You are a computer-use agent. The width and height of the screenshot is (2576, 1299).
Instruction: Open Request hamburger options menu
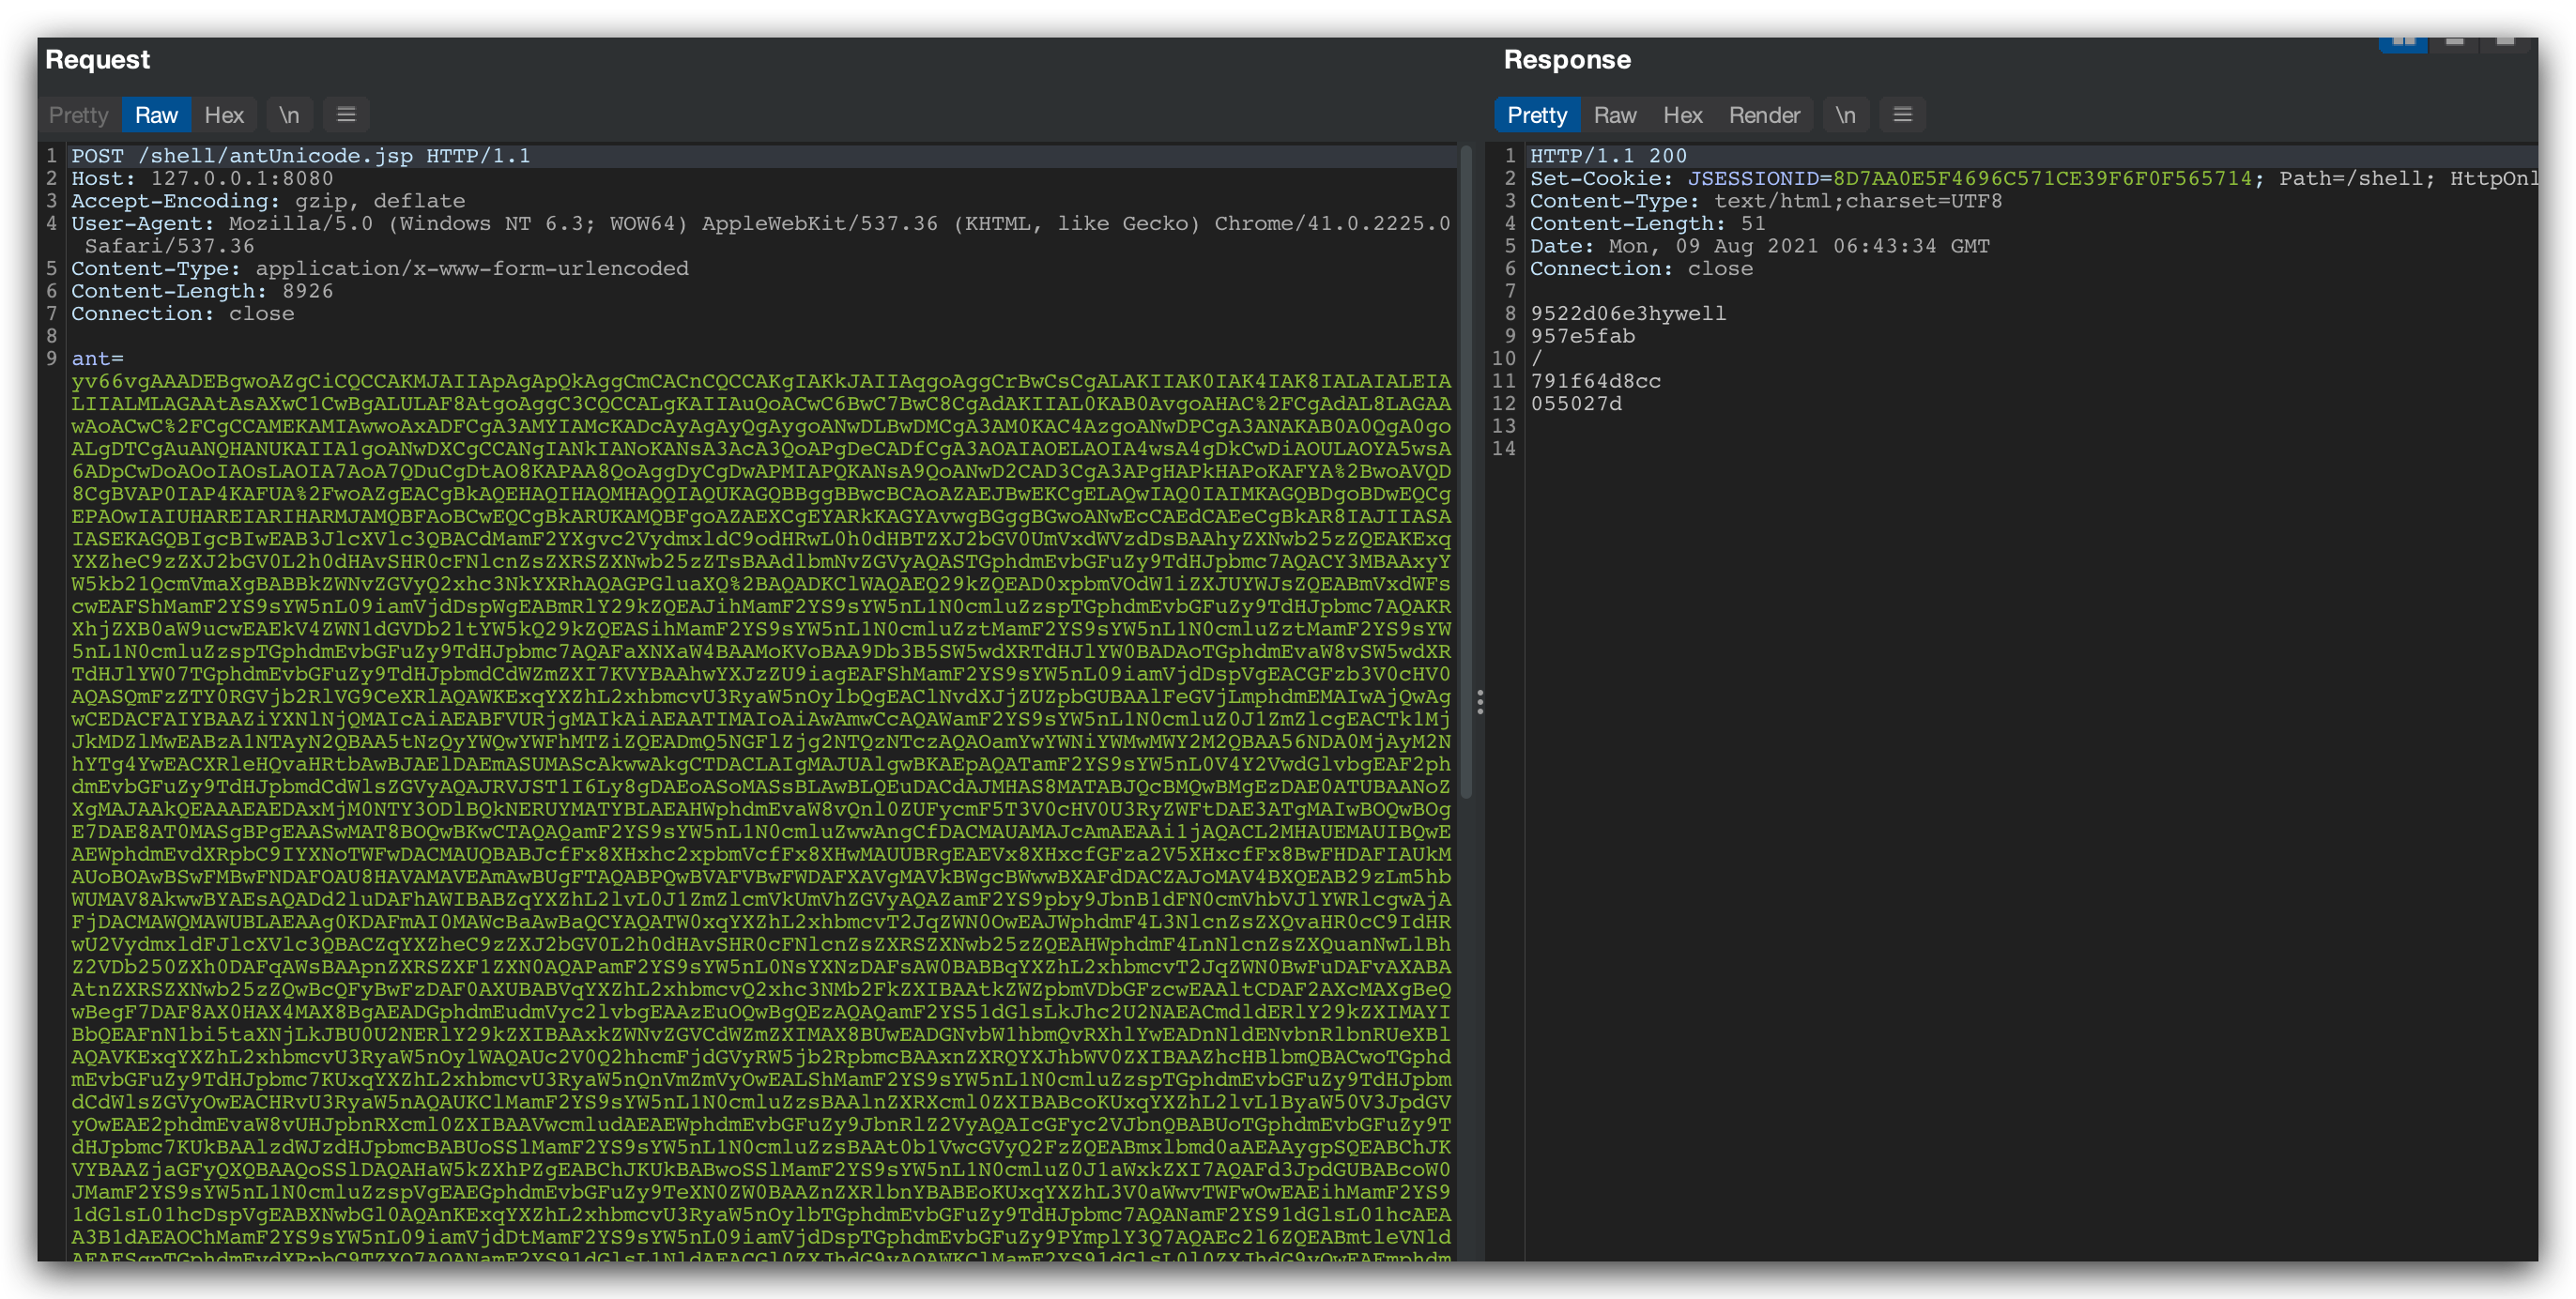pyautogui.click(x=346, y=115)
